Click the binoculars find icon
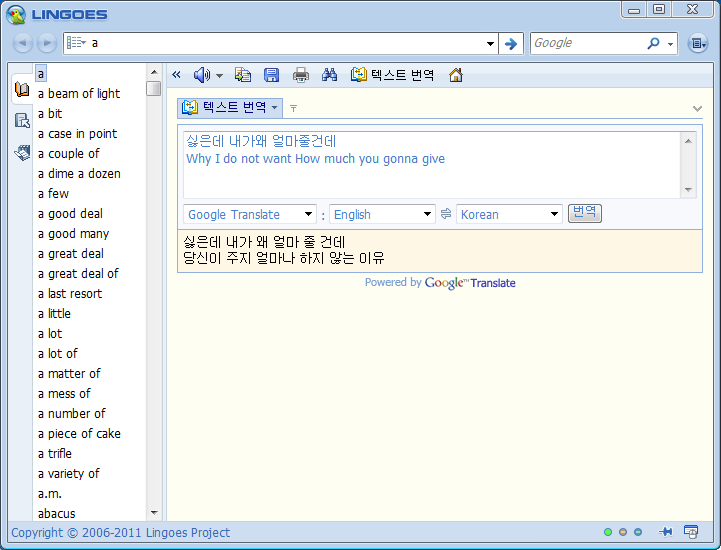 coord(330,75)
